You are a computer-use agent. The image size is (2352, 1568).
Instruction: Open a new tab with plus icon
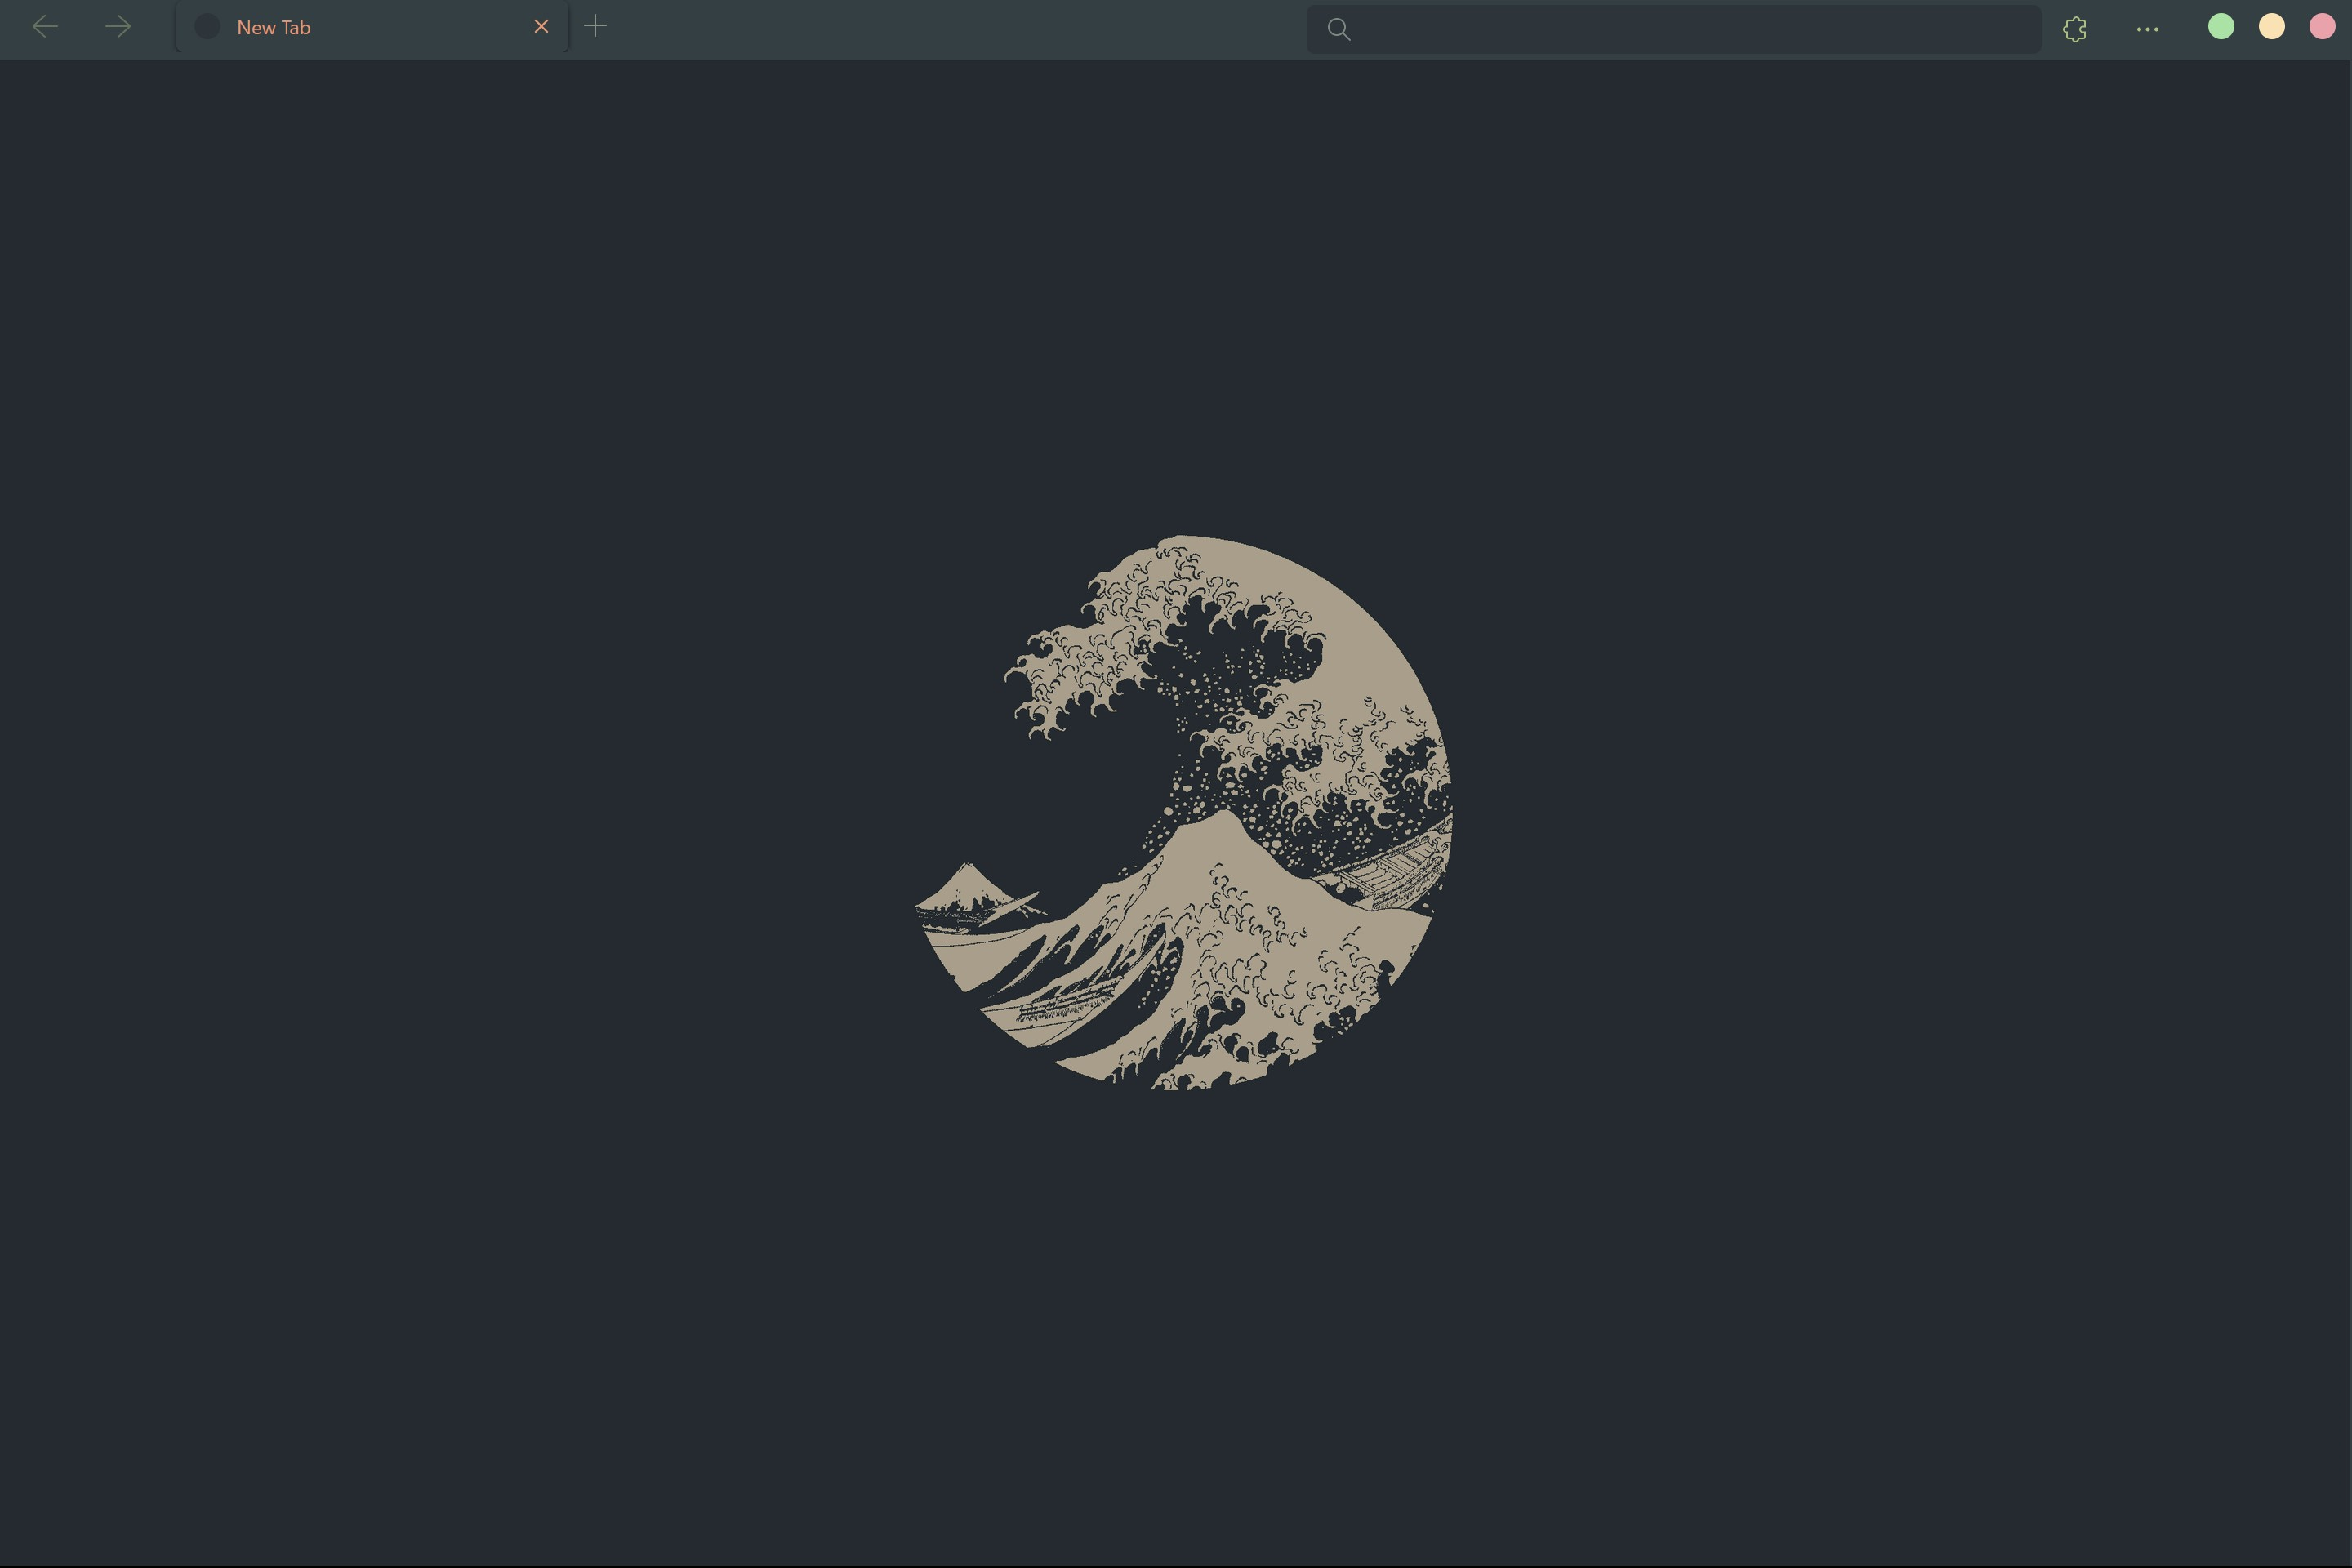(x=595, y=26)
